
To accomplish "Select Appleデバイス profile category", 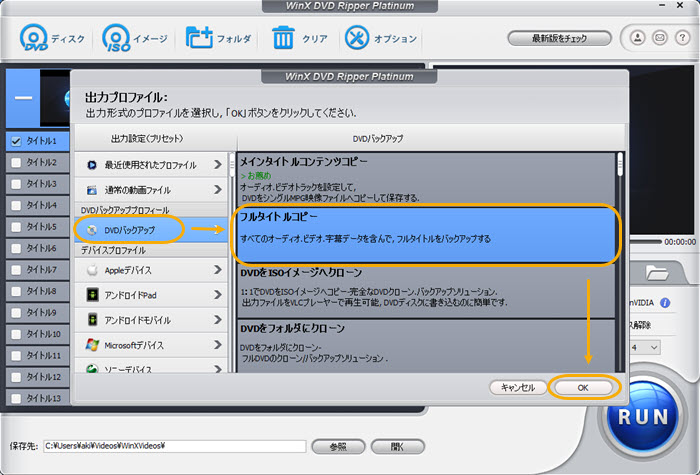I will click(x=151, y=270).
